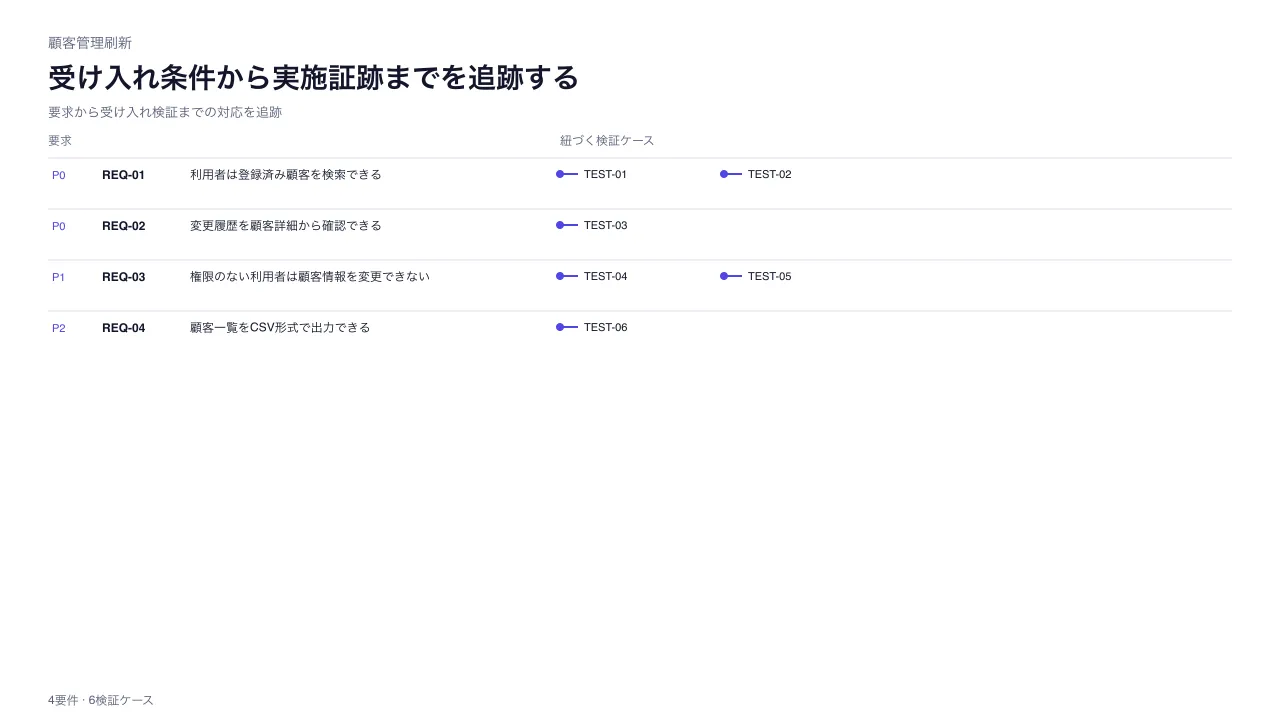
Task: Click the TEST-05 link marker icon
Action: [731, 276]
